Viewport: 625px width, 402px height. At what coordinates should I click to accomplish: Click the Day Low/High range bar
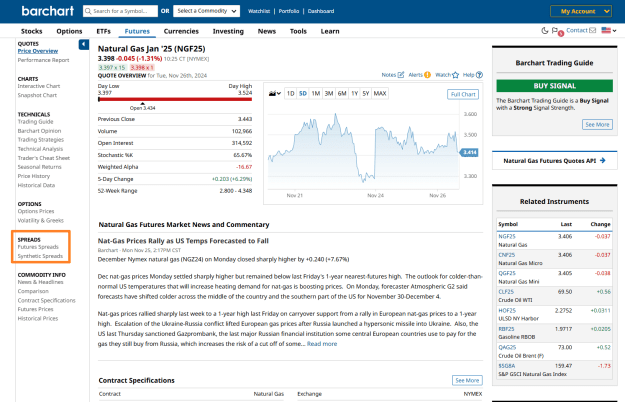point(175,99)
